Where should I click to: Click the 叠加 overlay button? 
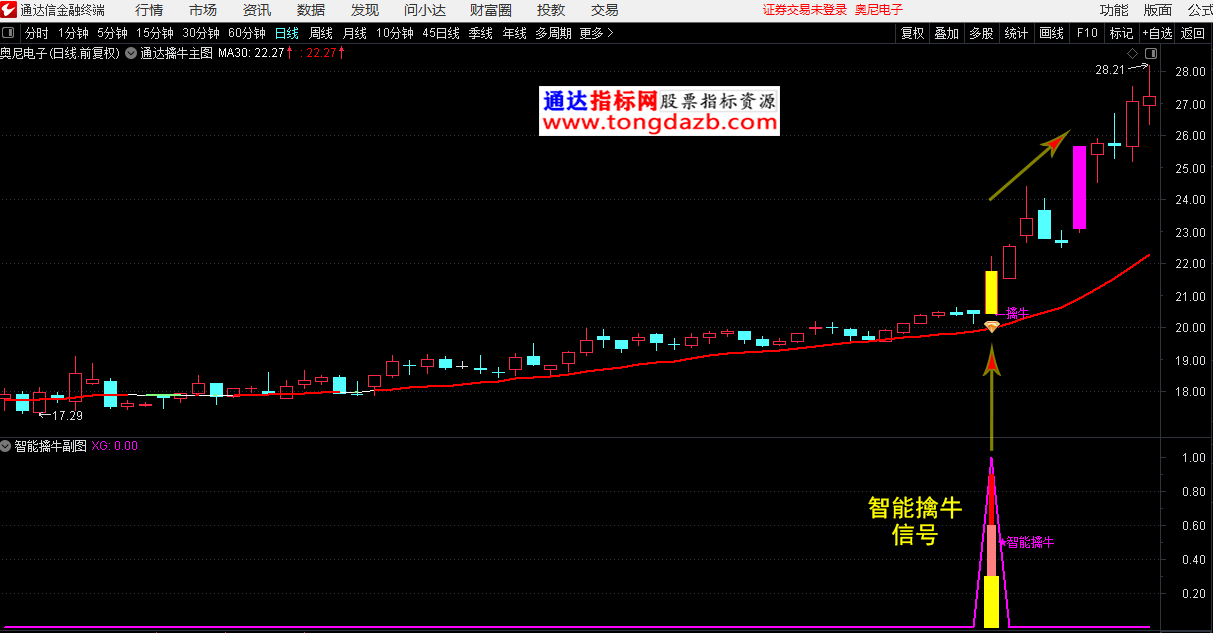946,33
